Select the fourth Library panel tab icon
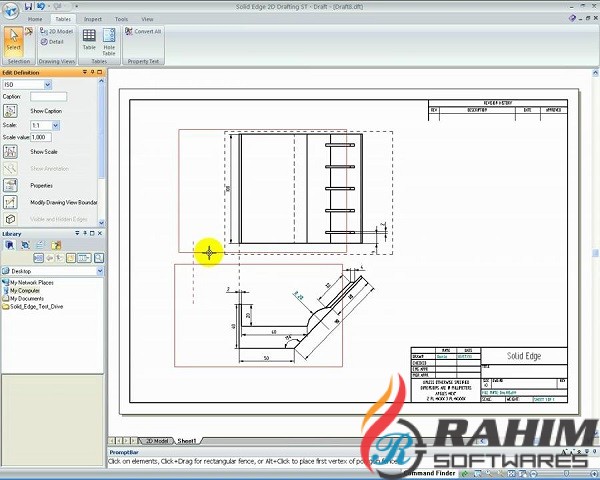 click(x=56, y=245)
